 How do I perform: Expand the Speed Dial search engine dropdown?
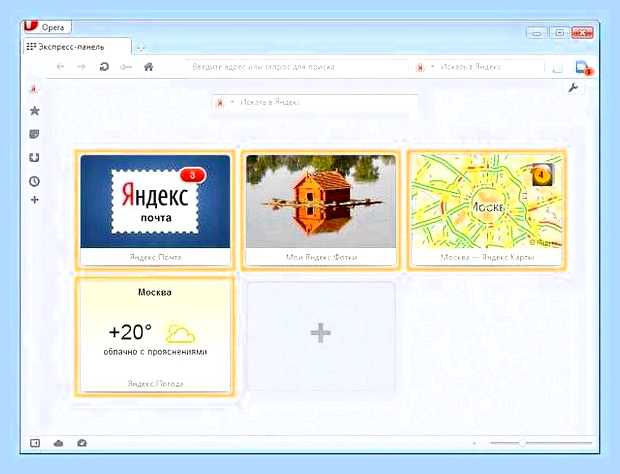pos(232,102)
